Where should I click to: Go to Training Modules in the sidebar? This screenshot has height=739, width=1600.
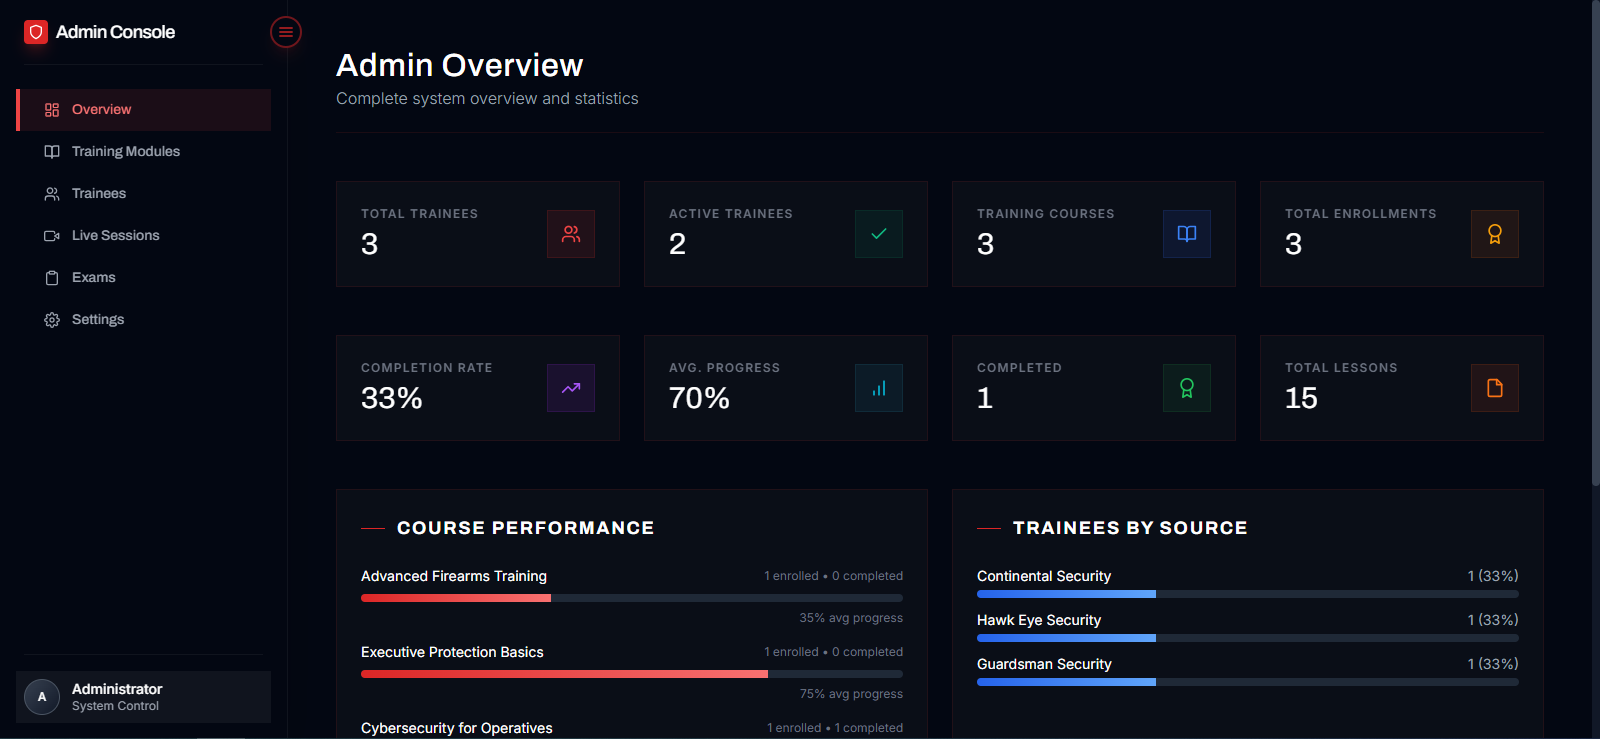click(x=125, y=152)
